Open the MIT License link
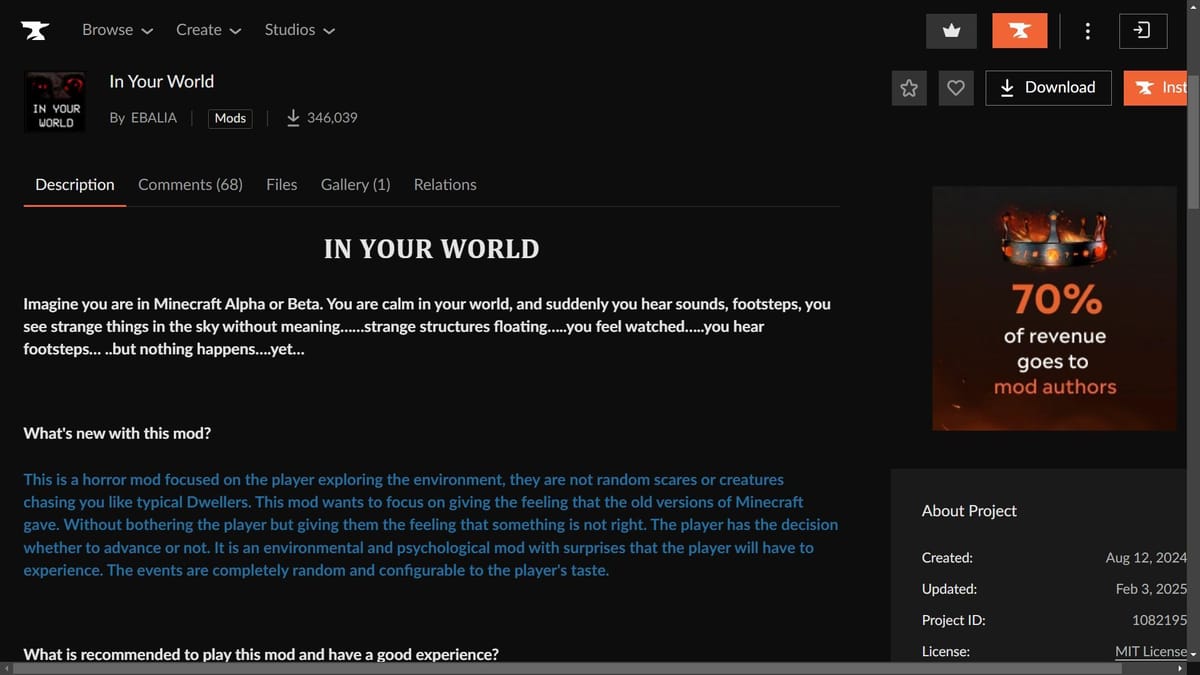This screenshot has height=675, width=1200. 1150,651
